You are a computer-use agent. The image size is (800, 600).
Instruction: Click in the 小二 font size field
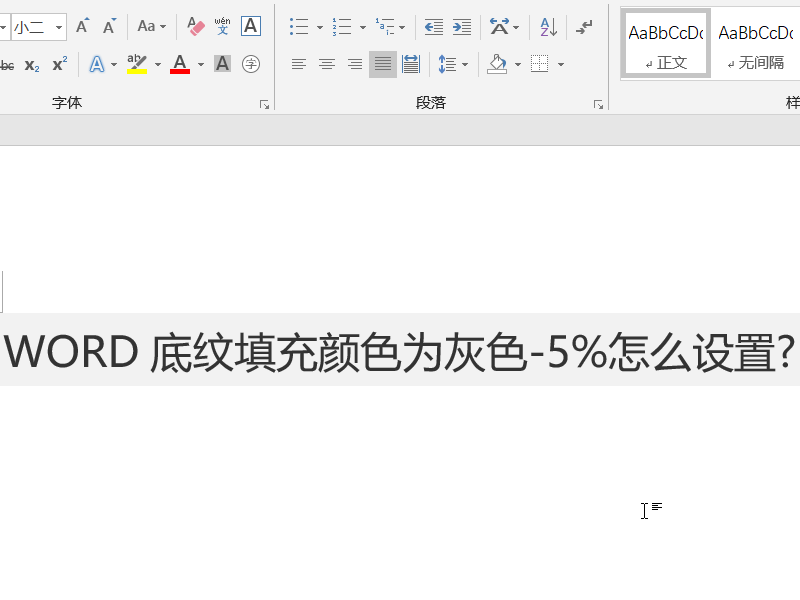(x=32, y=27)
